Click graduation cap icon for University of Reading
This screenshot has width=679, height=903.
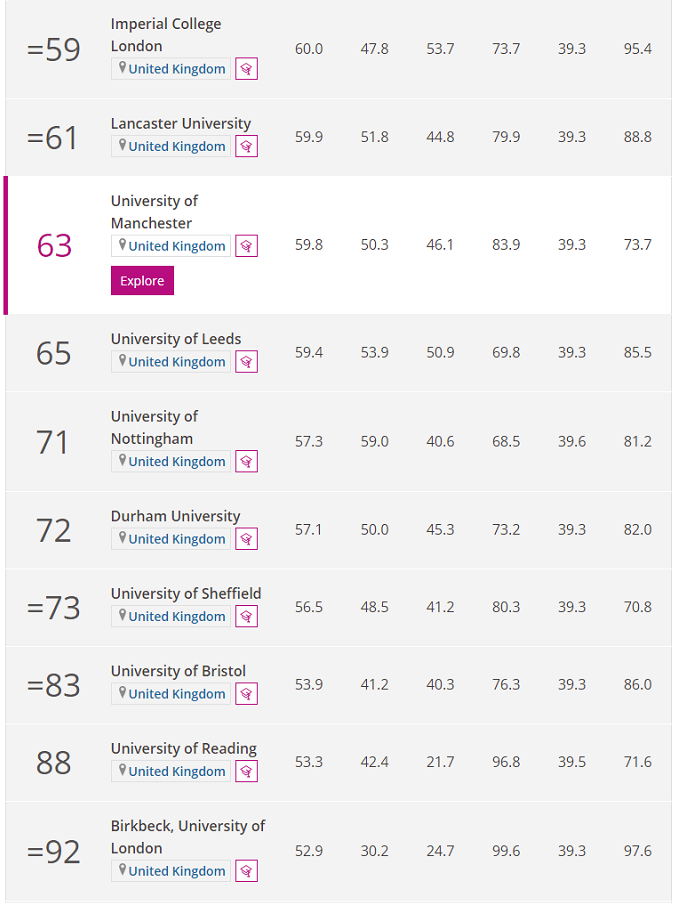point(246,772)
